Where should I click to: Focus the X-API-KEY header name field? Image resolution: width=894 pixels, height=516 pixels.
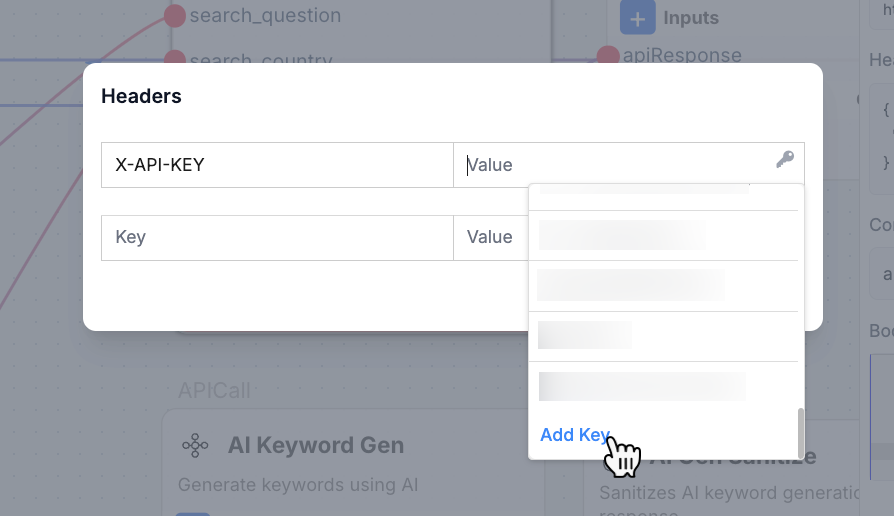pyautogui.click(x=277, y=165)
